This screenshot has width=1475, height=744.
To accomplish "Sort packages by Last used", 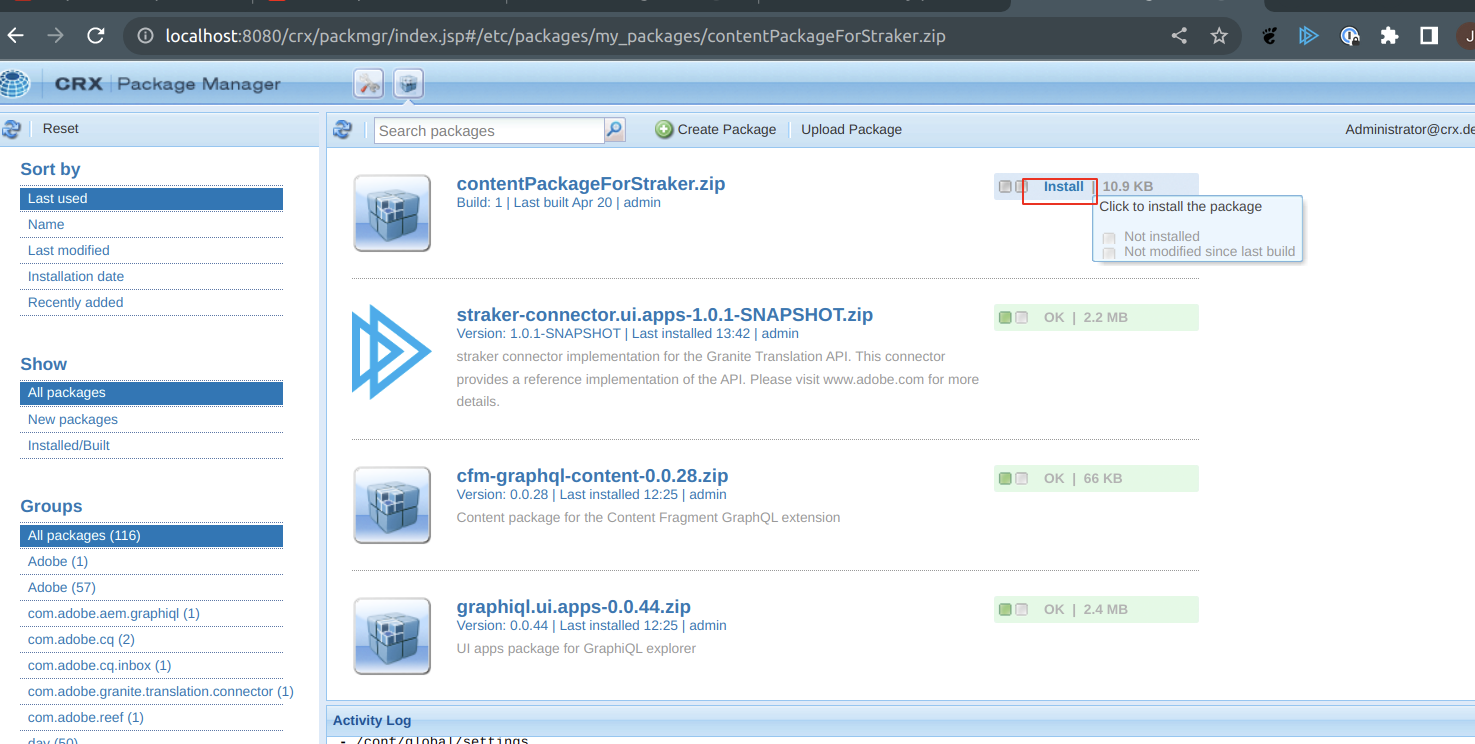I will click(151, 198).
